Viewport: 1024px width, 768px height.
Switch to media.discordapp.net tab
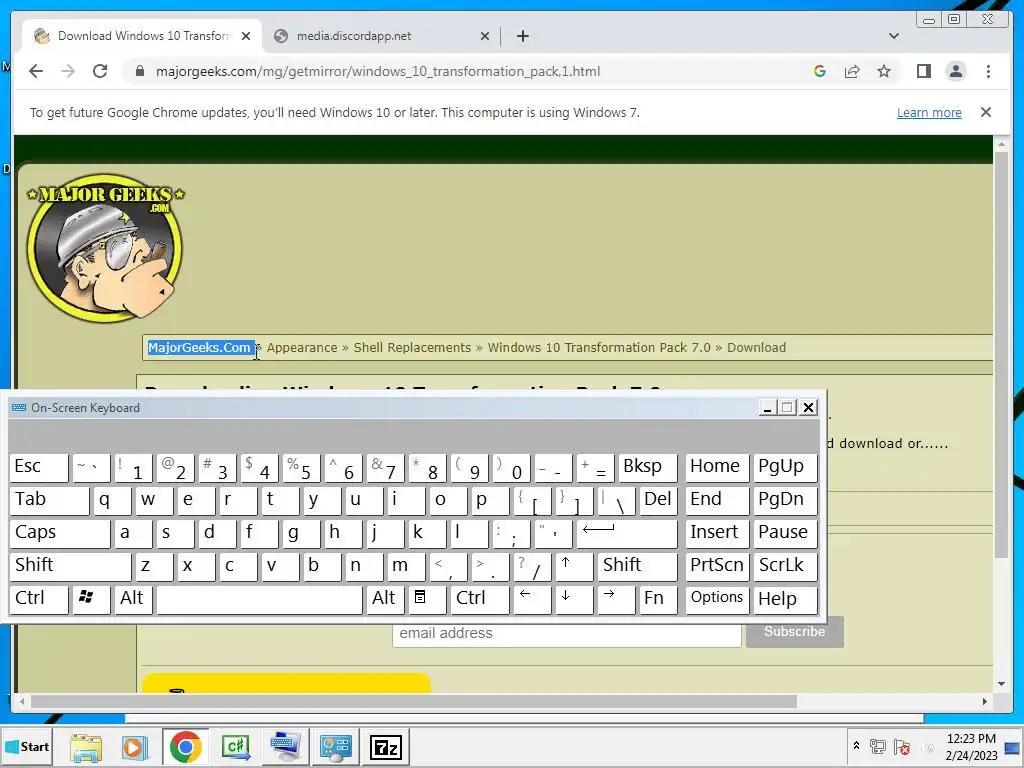coord(381,36)
